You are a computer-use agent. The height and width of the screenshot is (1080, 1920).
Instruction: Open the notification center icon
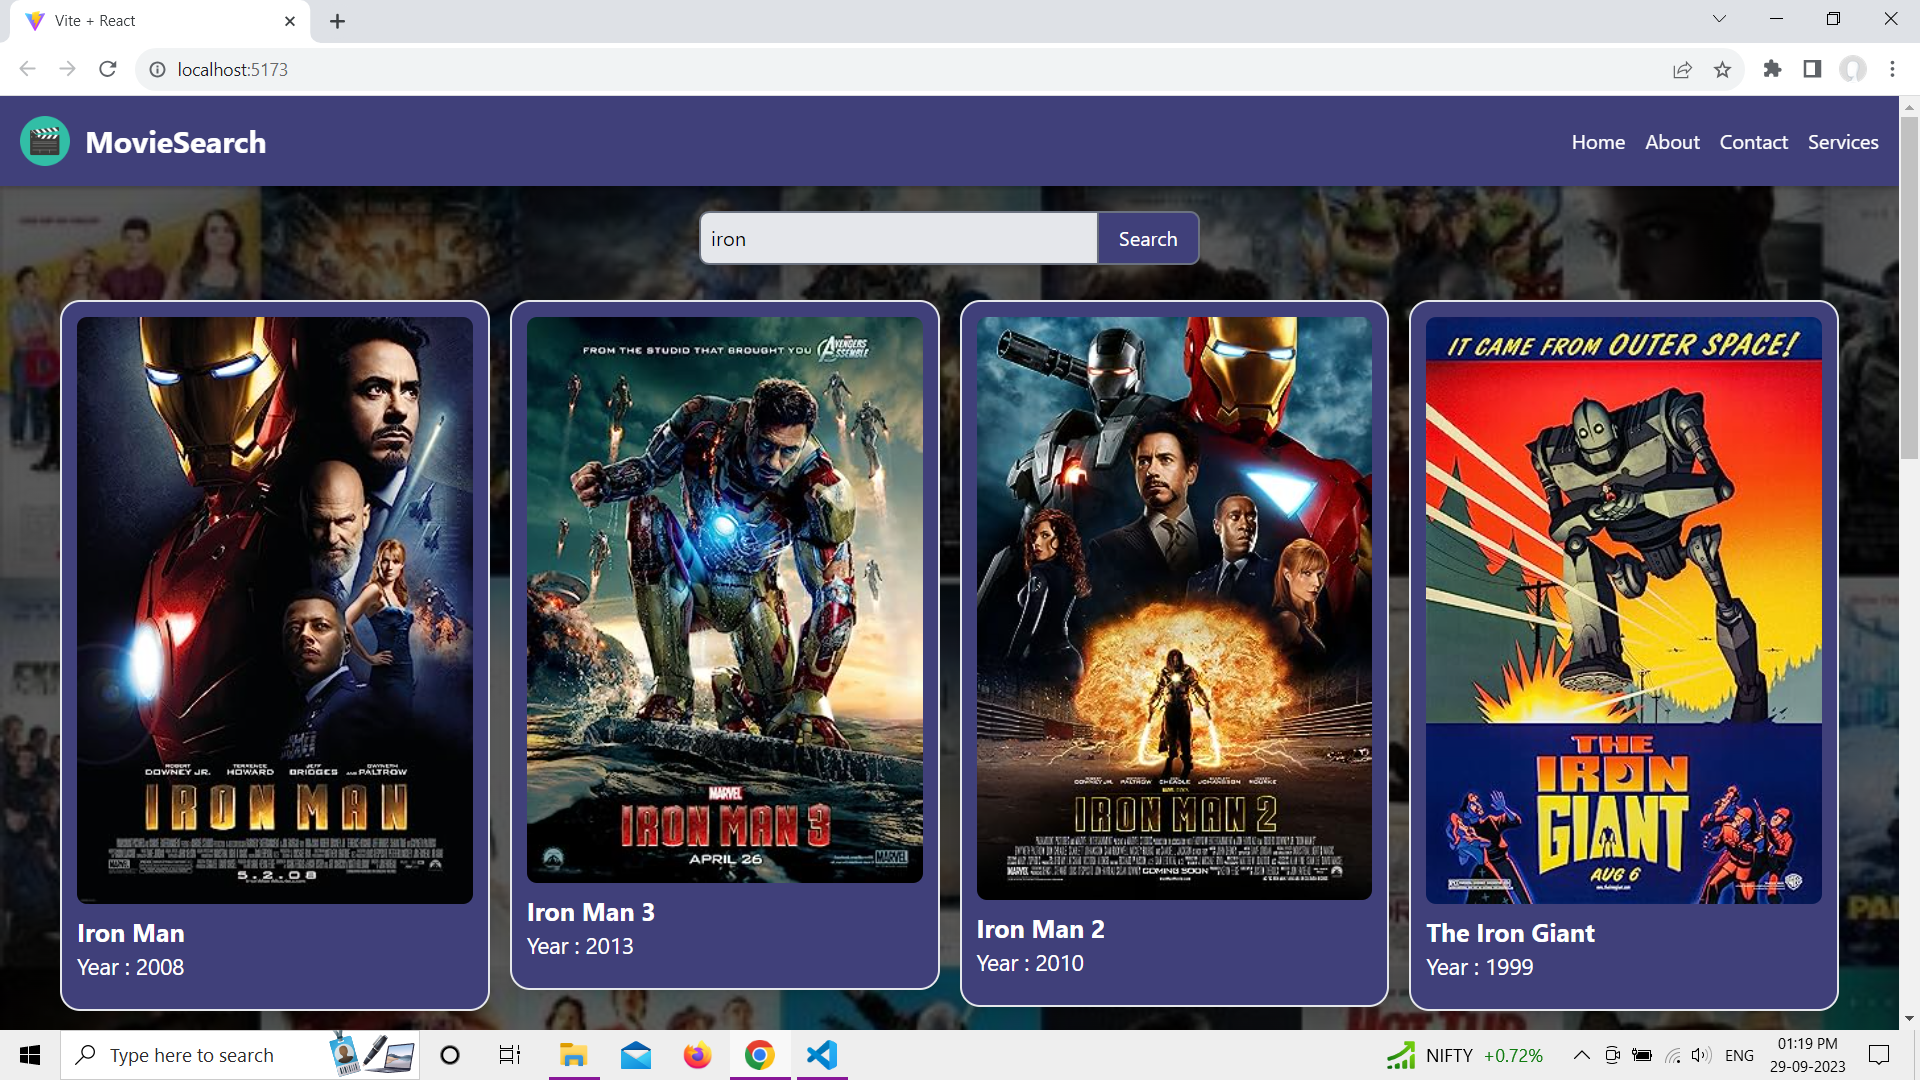pyautogui.click(x=1879, y=1055)
